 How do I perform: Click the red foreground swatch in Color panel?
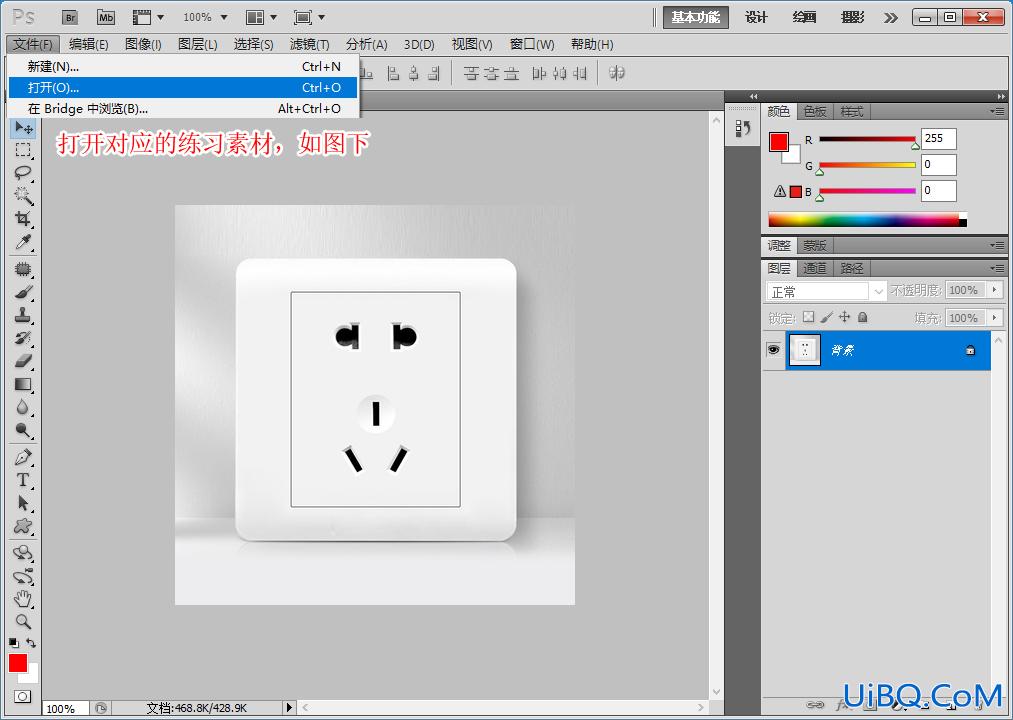pyautogui.click(x=779, y=142)
